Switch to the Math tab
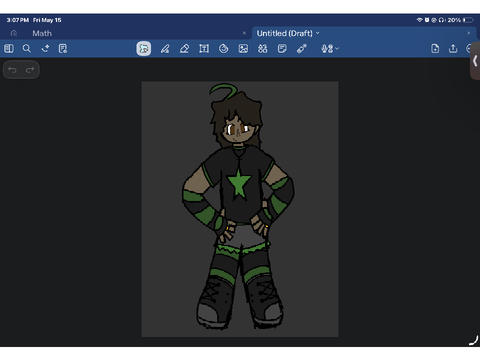480x360 pixels. pos(42,33)
